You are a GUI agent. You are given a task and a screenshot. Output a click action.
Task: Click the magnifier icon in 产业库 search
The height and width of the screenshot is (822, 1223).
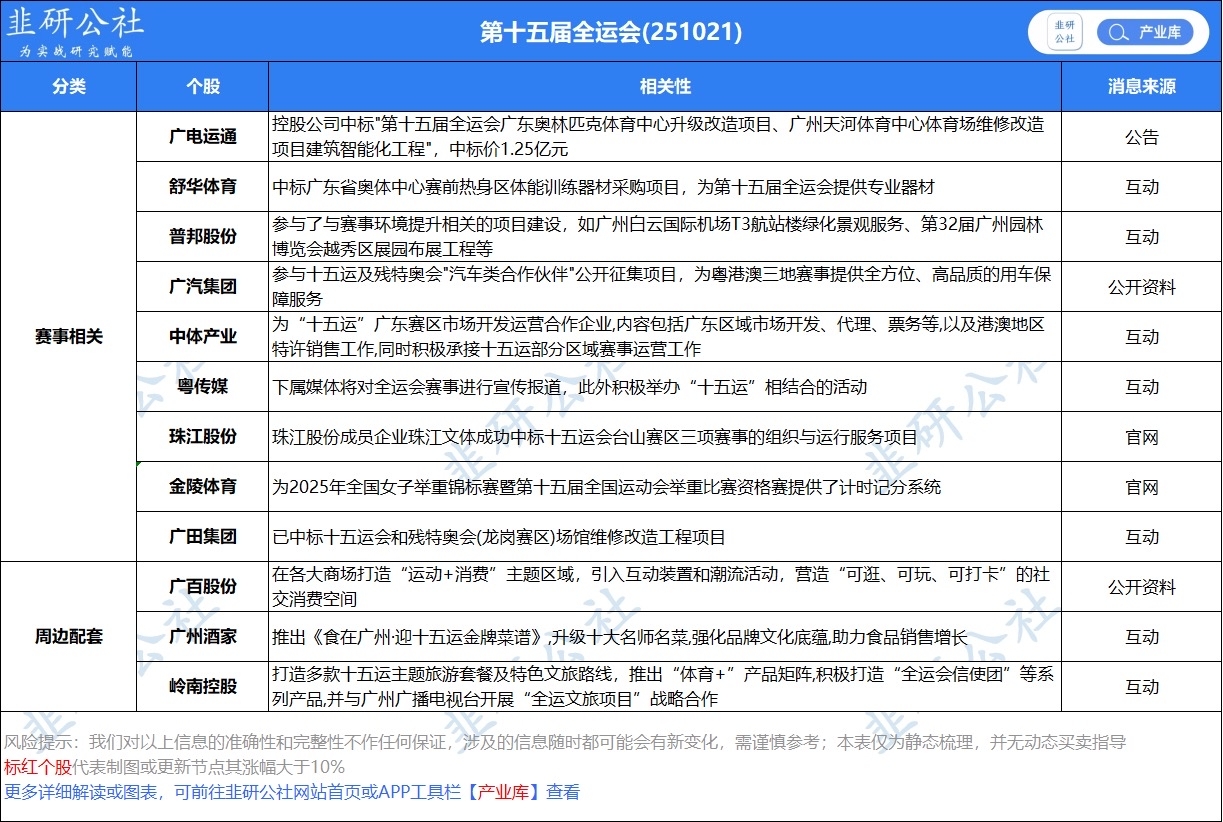click(1116, 33)
